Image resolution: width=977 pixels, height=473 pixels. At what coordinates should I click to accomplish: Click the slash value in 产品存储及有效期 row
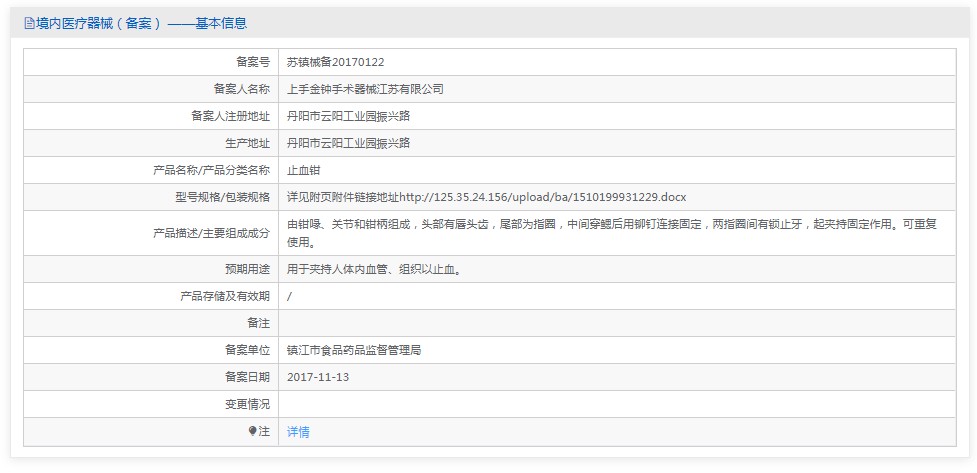pyautogui.click(x=289, y=297)
